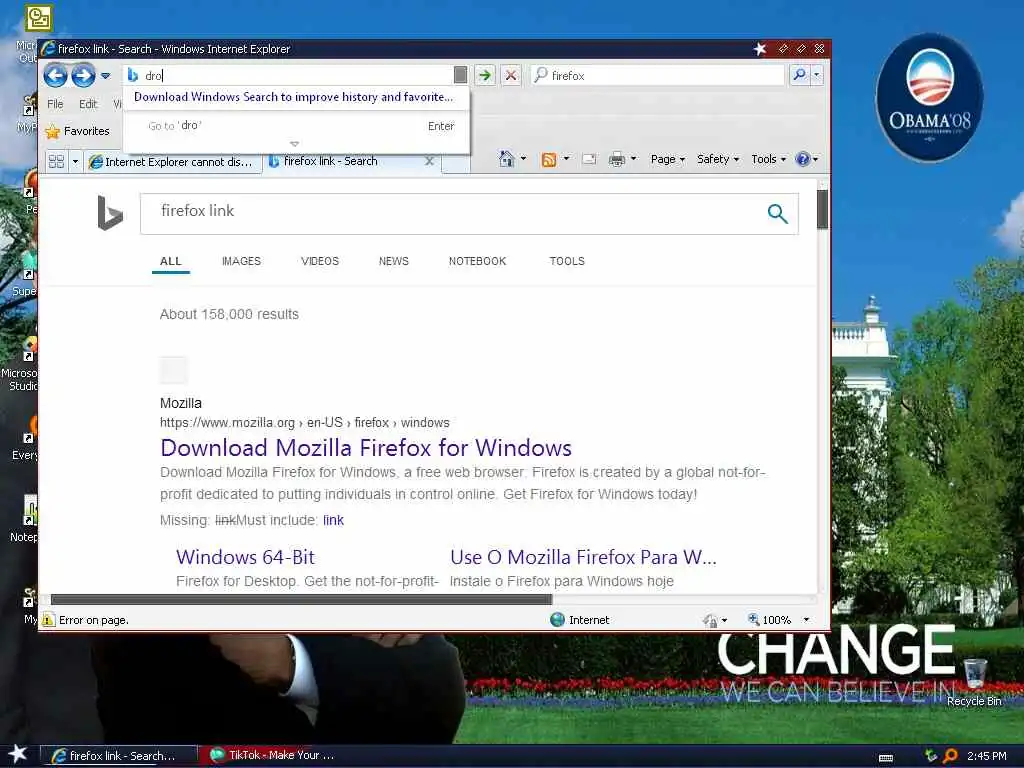Viewport: 1024px width, 768px height.
Task: Go back with the Back arrow button
Action: 56,76
